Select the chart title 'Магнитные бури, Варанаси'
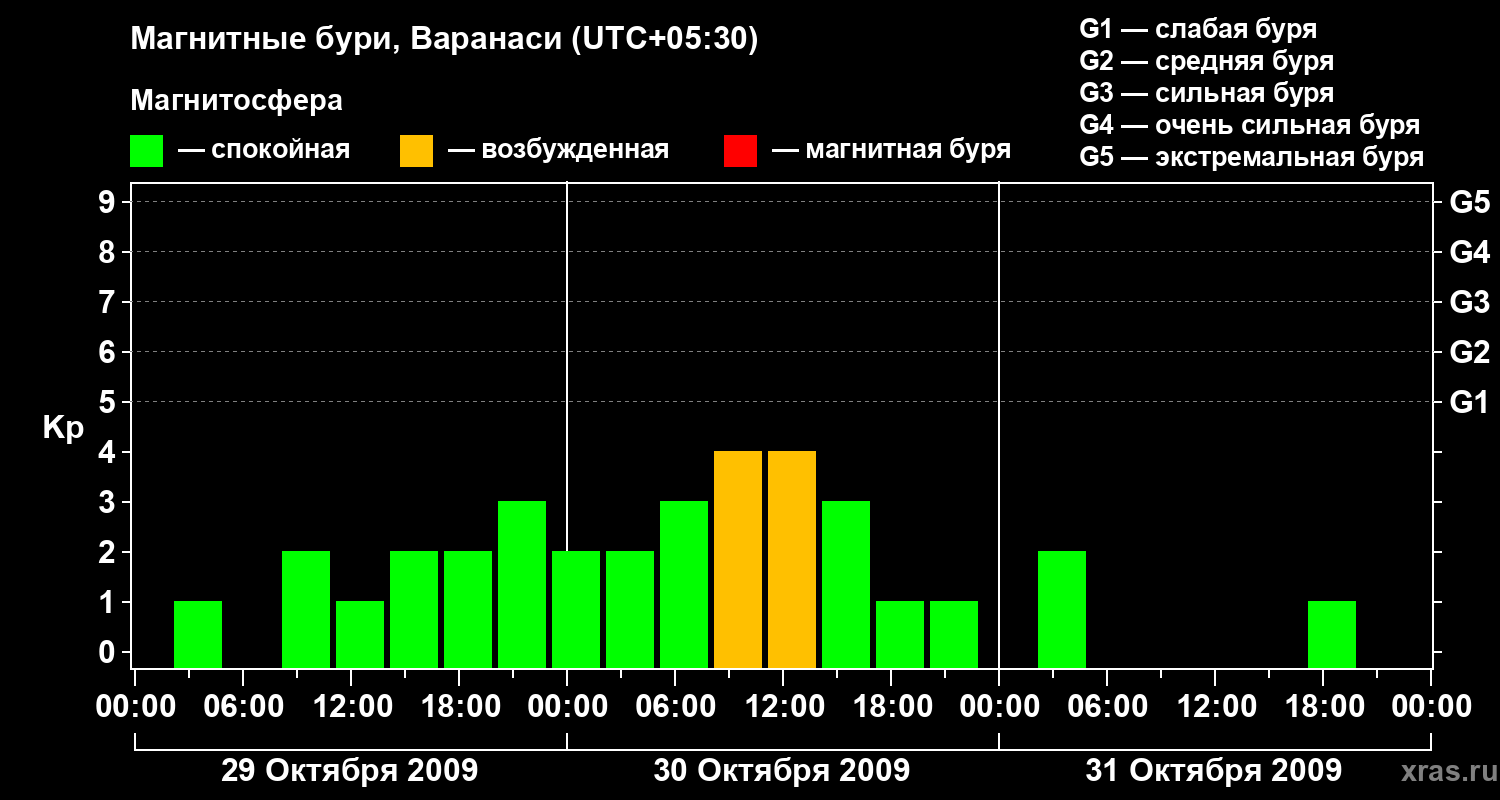The width and height of the screenshot is (1500, 800). (x=346, y=40)
